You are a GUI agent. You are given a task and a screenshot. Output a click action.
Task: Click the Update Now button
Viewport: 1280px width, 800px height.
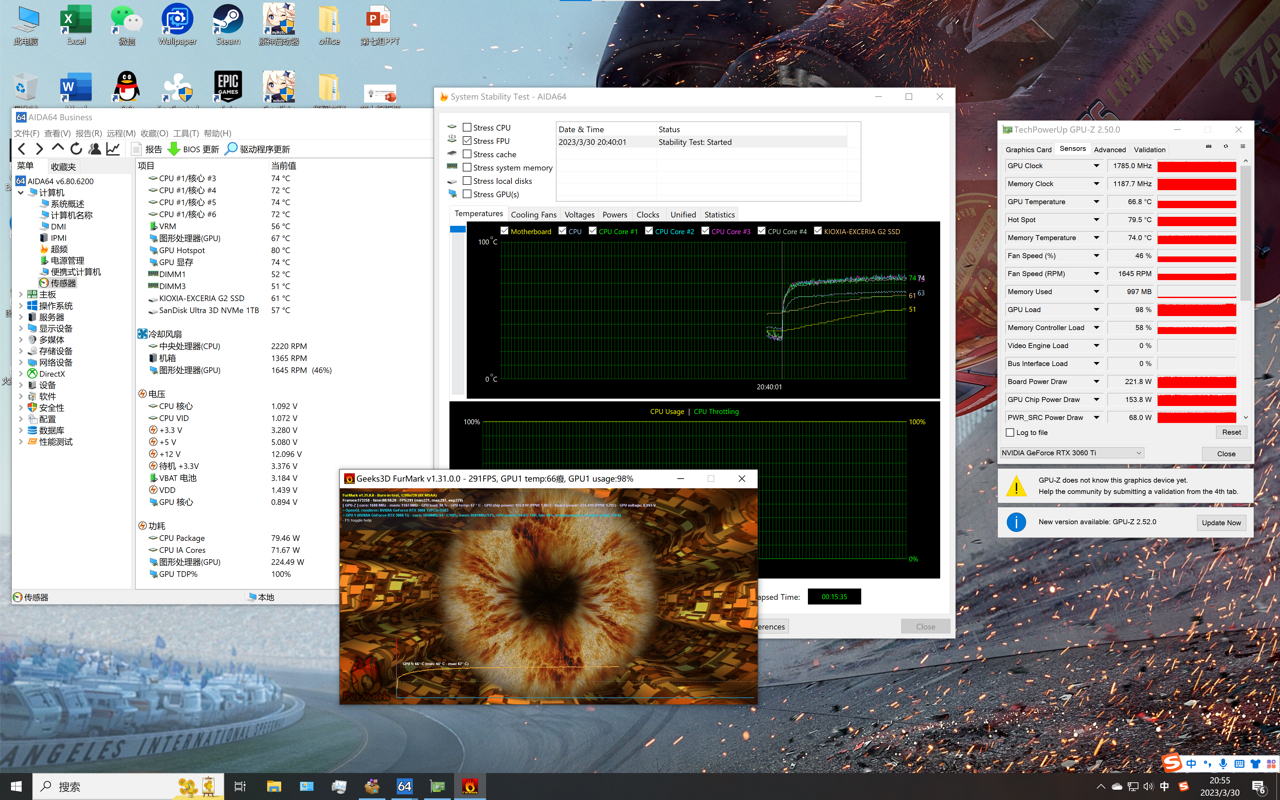click(1220, 523)
